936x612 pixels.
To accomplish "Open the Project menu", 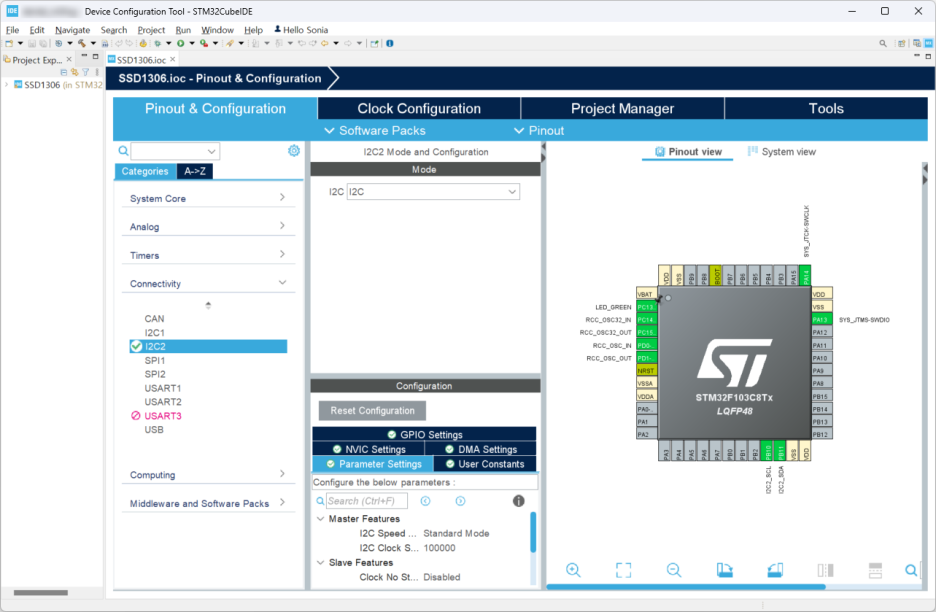I will [x=151, y=30].
